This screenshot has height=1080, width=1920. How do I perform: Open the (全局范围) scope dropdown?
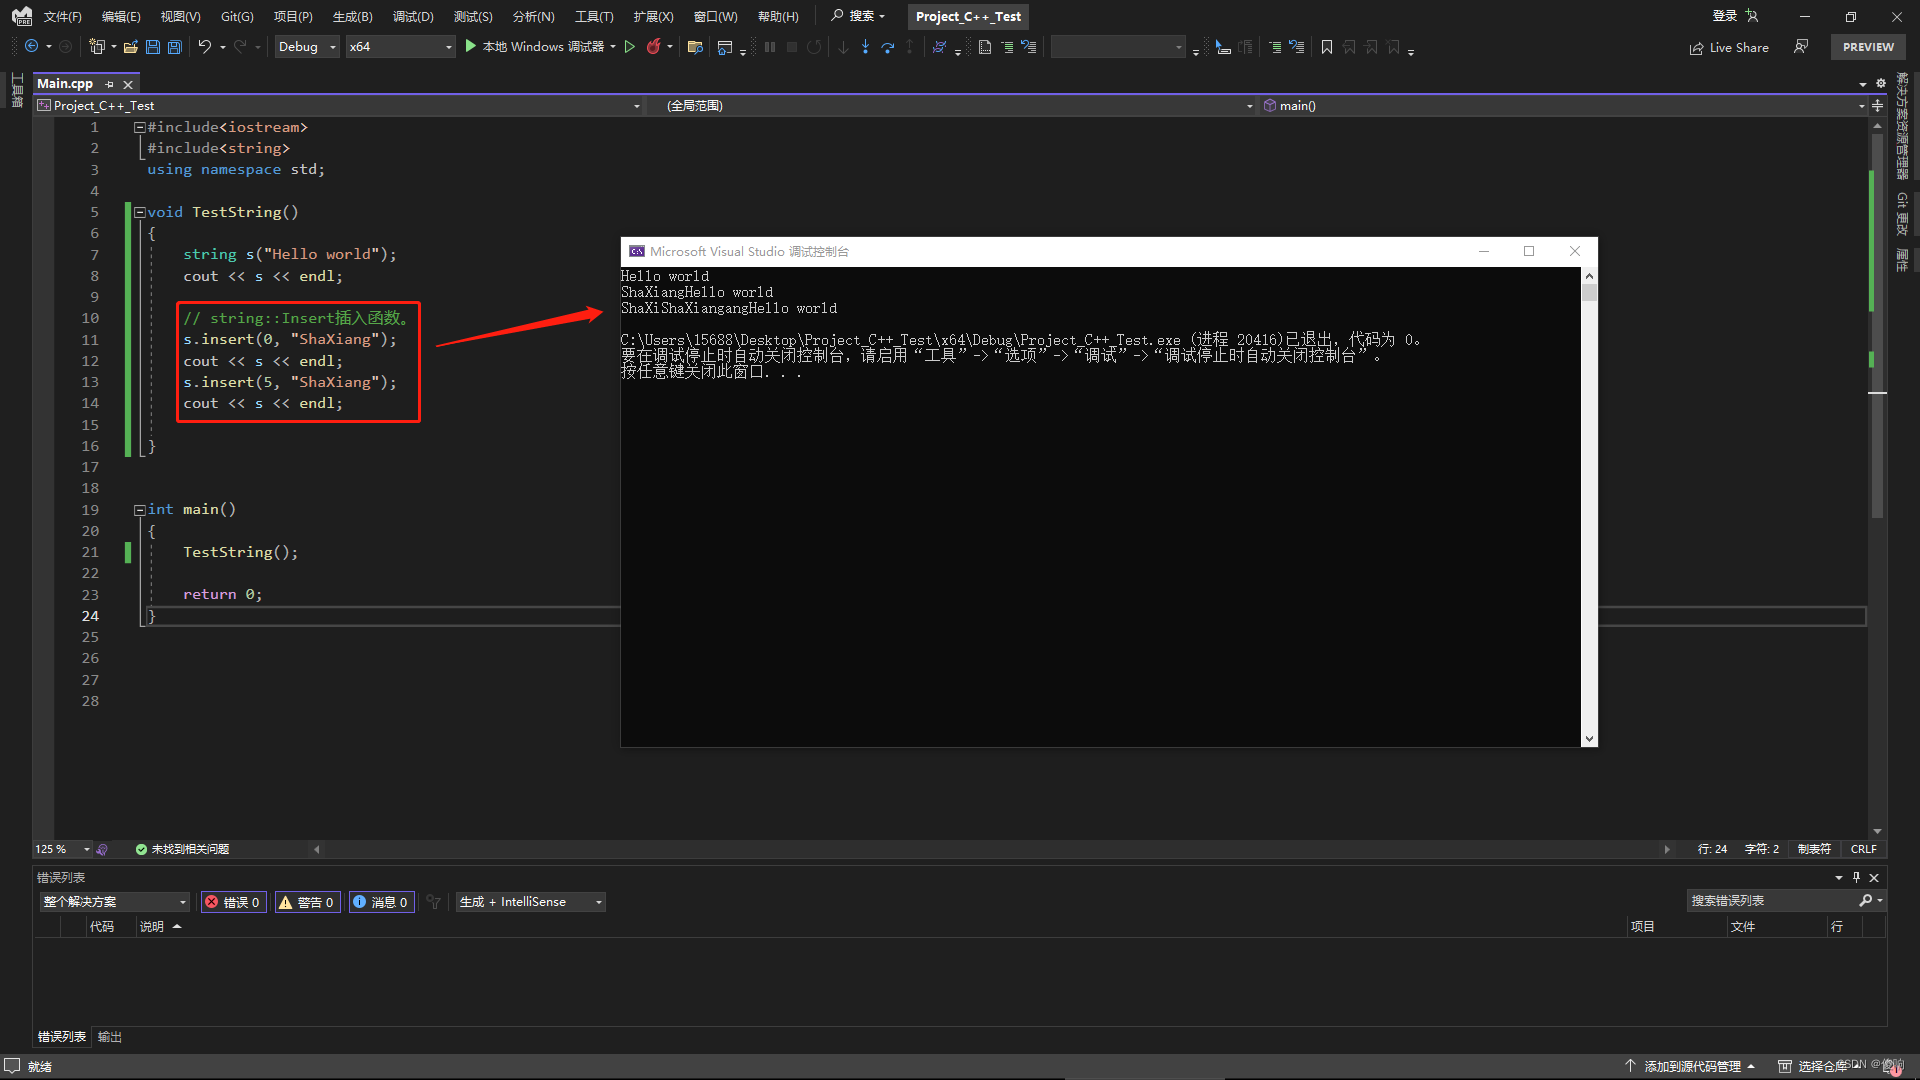click(x=952, y=106)
